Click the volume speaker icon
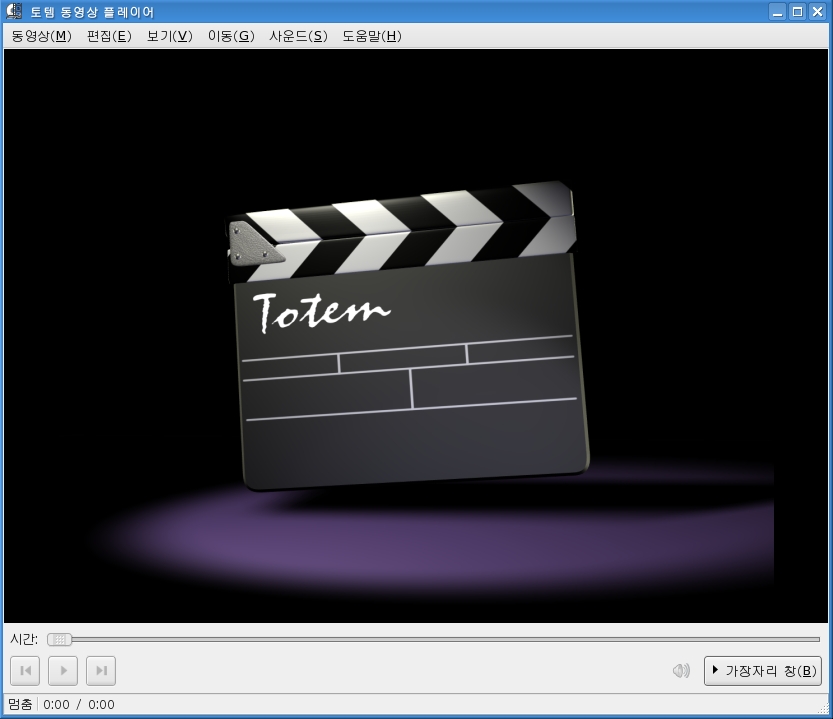 pos(681,671)
